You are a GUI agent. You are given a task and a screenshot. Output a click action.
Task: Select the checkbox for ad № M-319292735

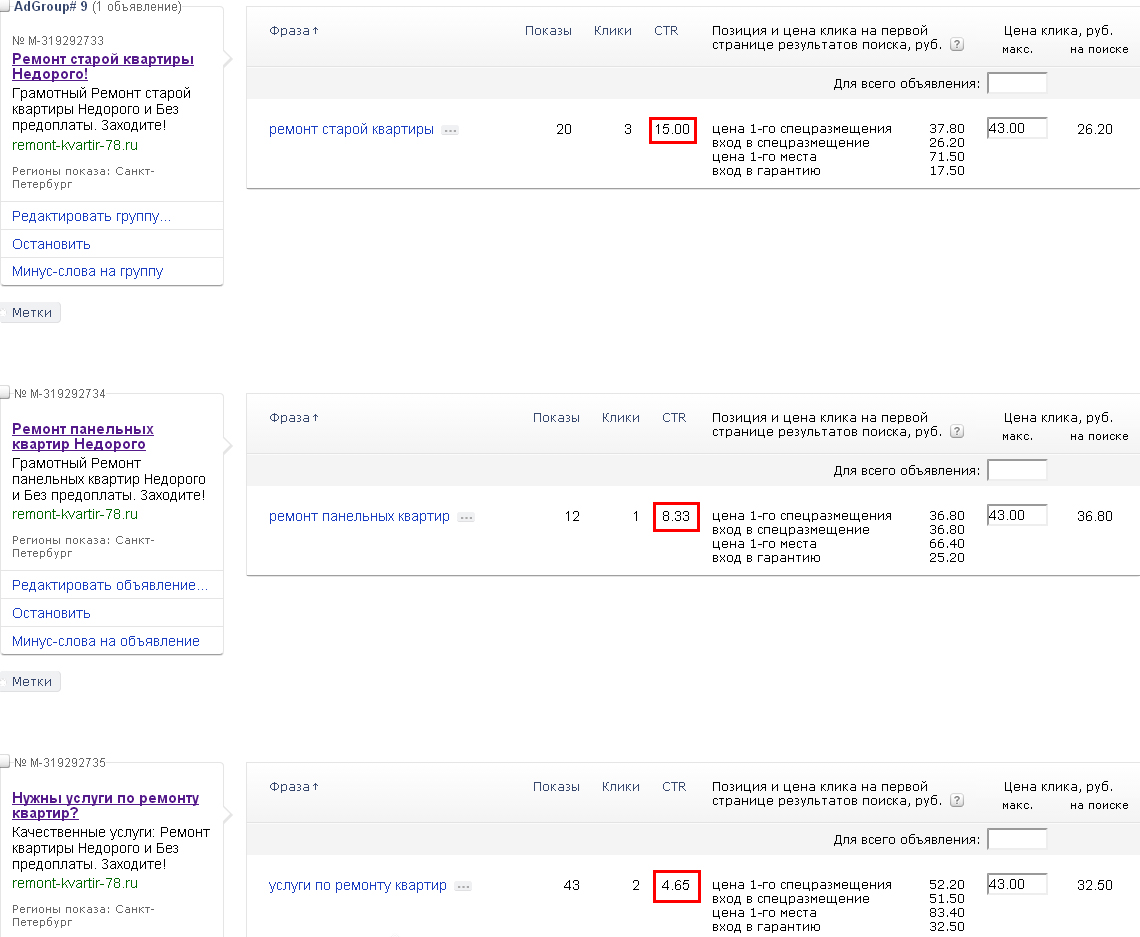pos(5,762)
